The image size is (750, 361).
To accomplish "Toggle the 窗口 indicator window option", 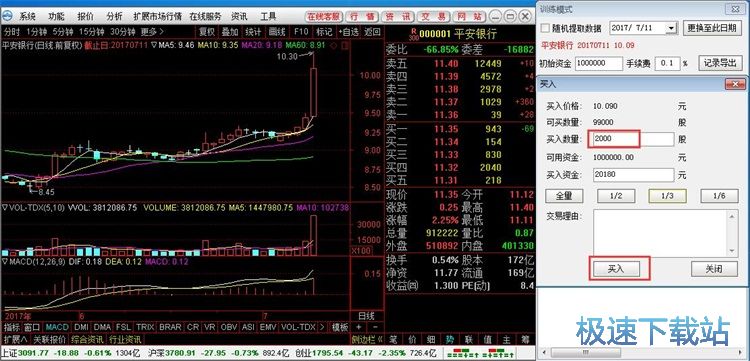I will pyautogui.click(x=32, y=327).
